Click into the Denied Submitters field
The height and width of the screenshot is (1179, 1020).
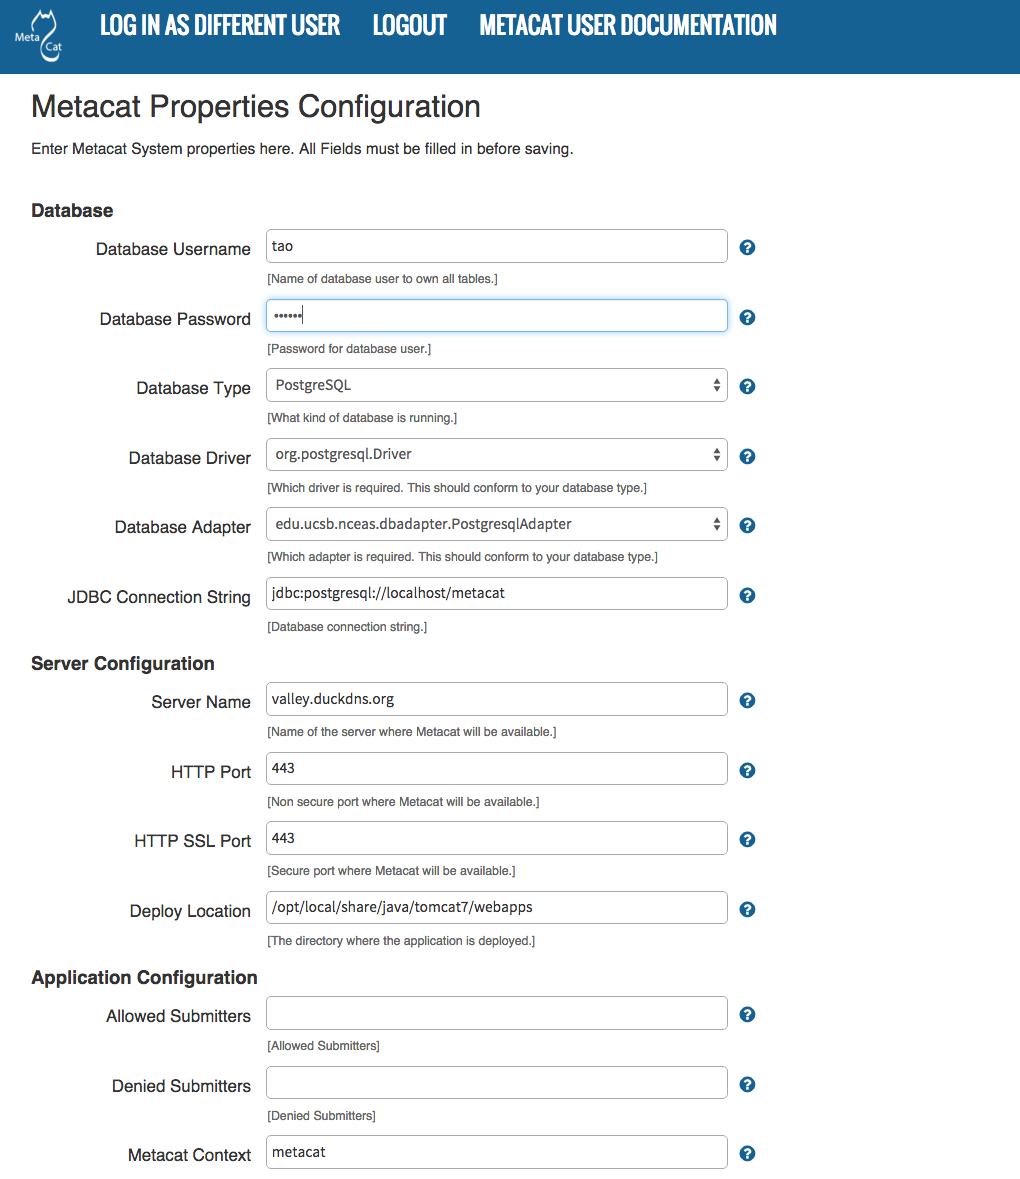[x=496, y=1084]
